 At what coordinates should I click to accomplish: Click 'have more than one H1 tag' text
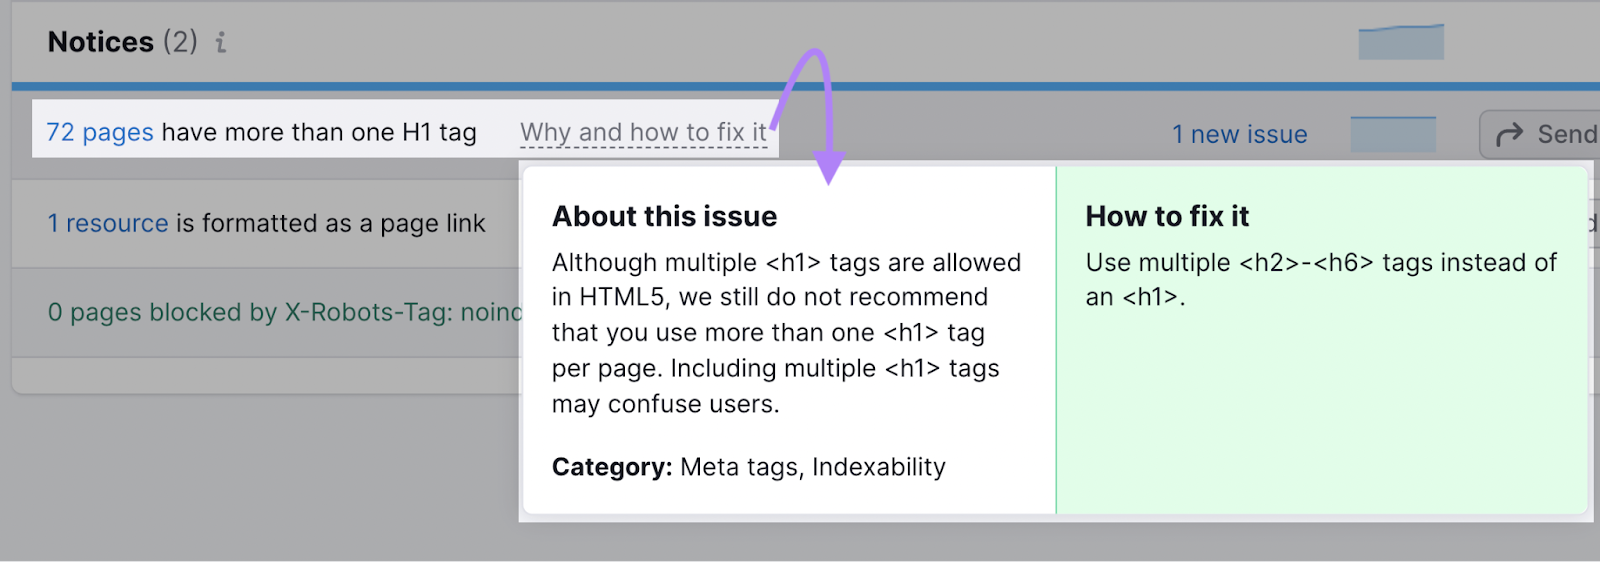click(x=319, y=132)
